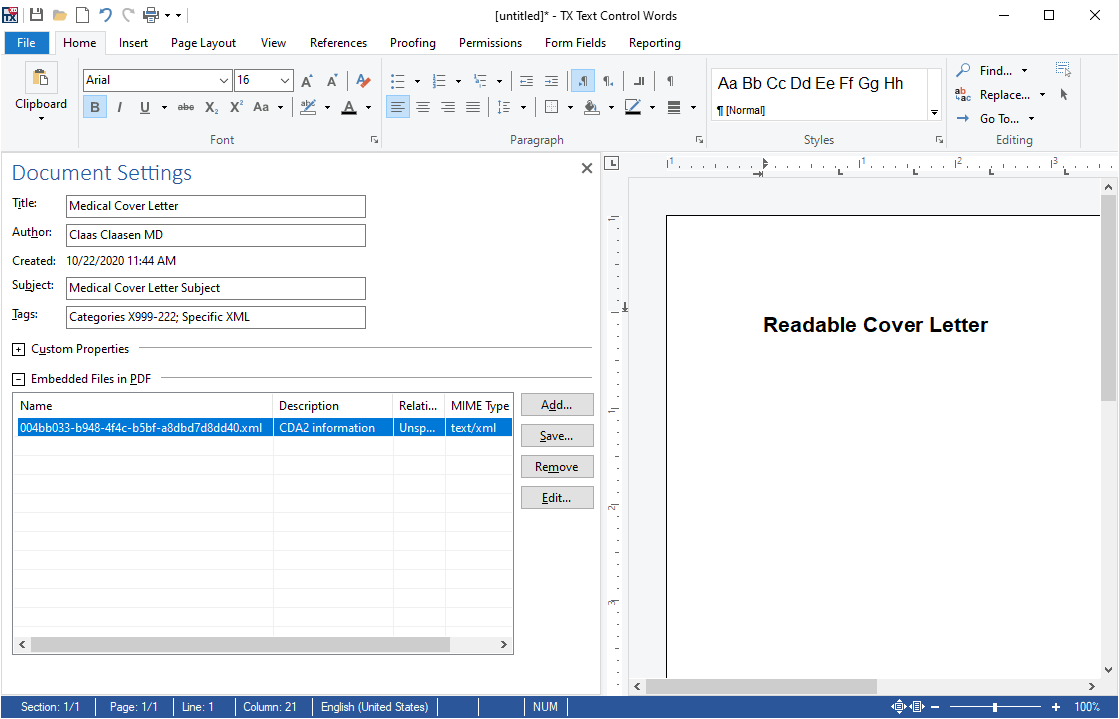Click the Print icon in quick access toolbar
1119x719 pixels.
151,15
